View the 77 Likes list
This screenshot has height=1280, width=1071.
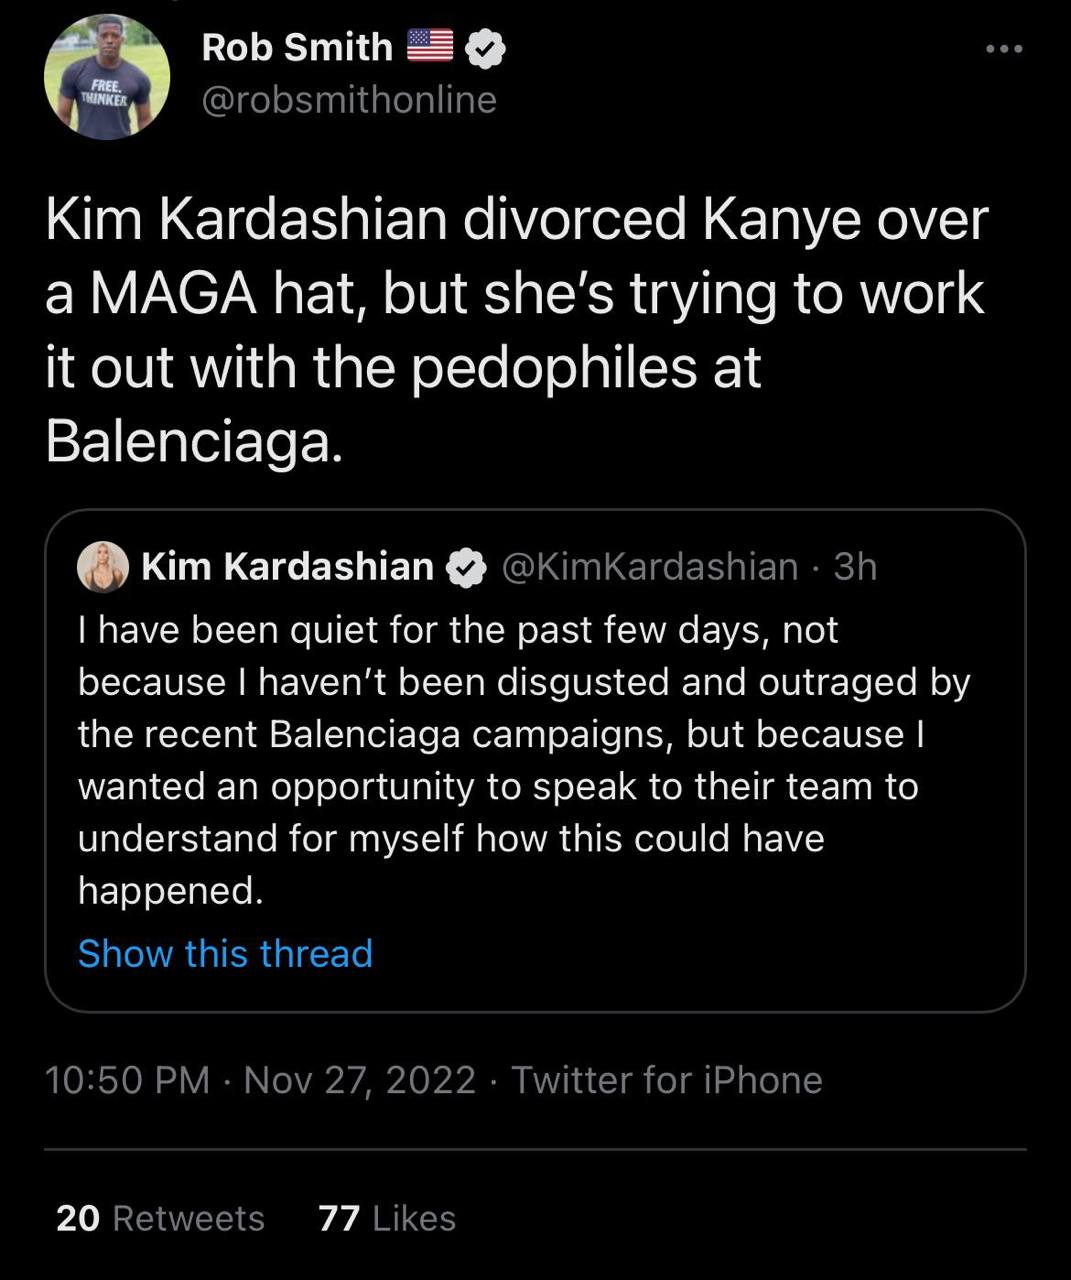tap(386, 1218)
